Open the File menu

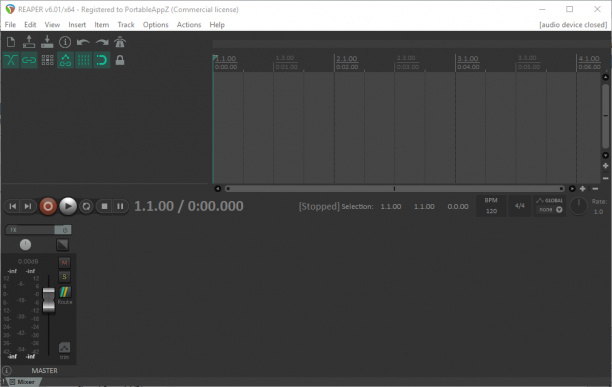10,25
